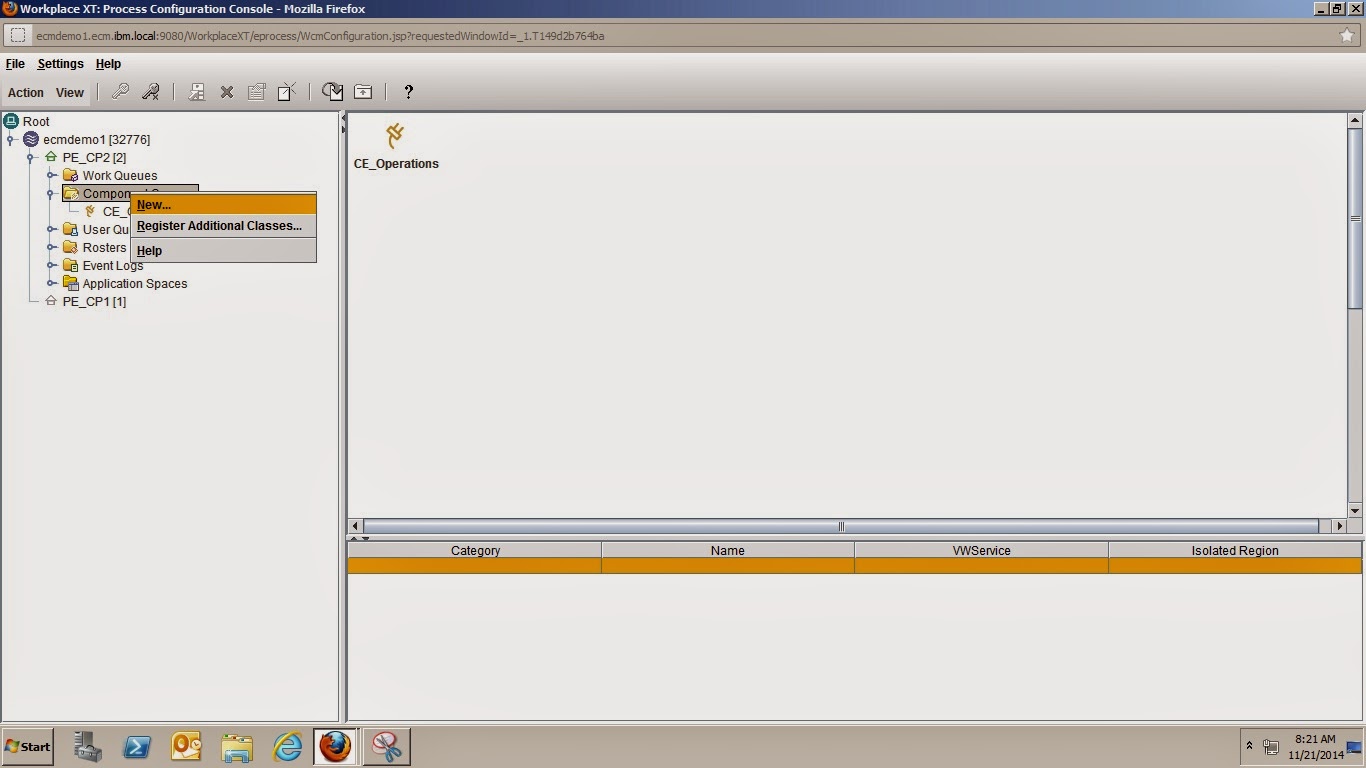This screenshot has width=1366, height=768.
Task: Collapse the ecmdemo1 tree node
Action: 10,139
